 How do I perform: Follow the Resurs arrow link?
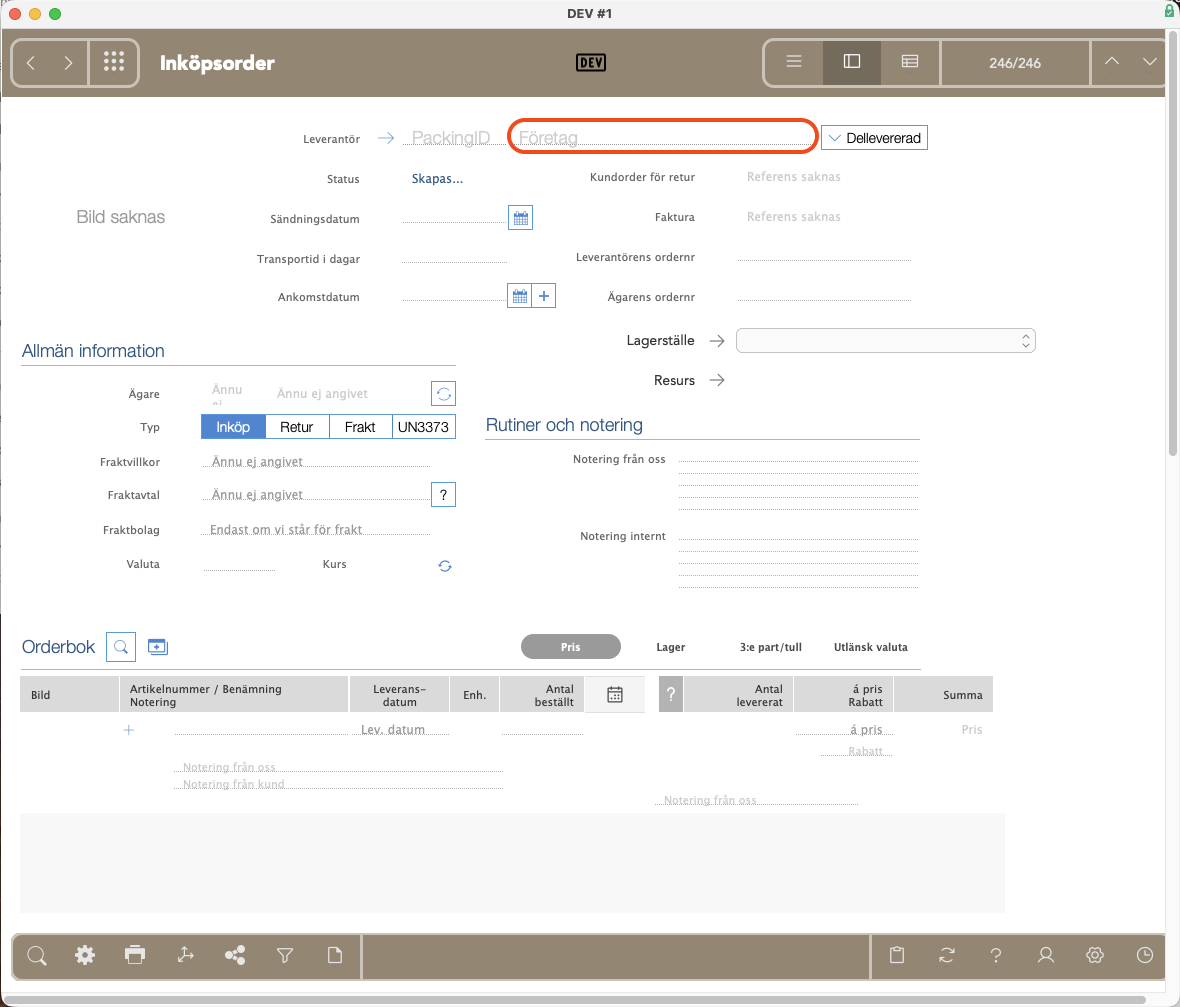[717, 380]
